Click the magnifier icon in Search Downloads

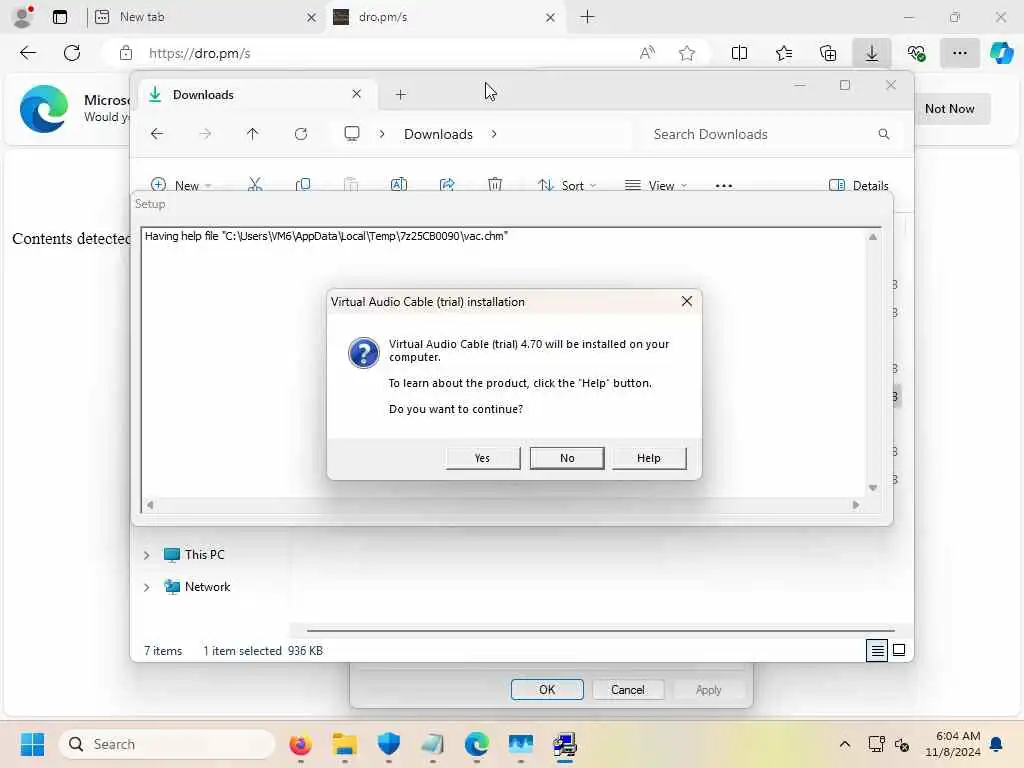[x=884, y=134]
